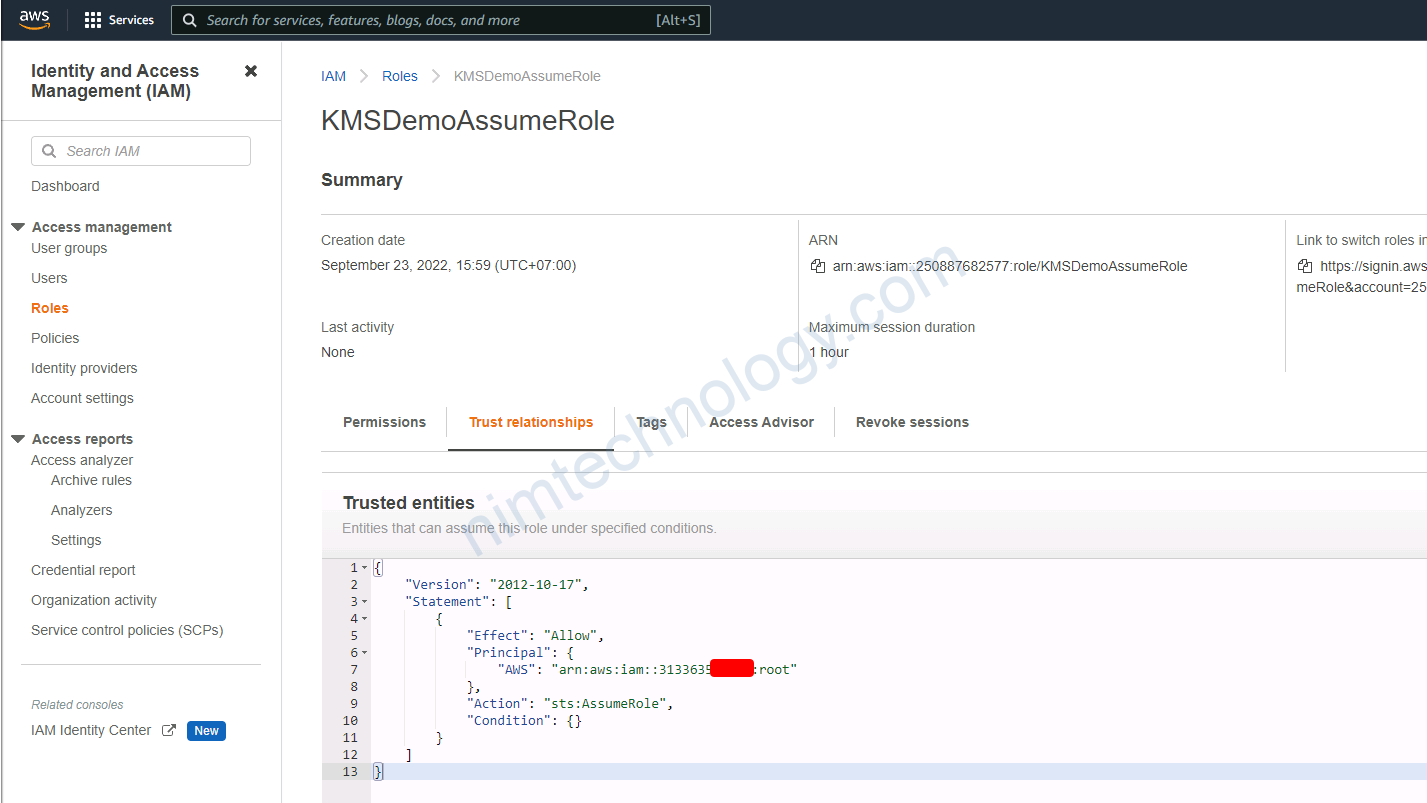Screen dimensions: 1427x803
Task: Fold the statement object at line 4
Action: coord(364,619)
